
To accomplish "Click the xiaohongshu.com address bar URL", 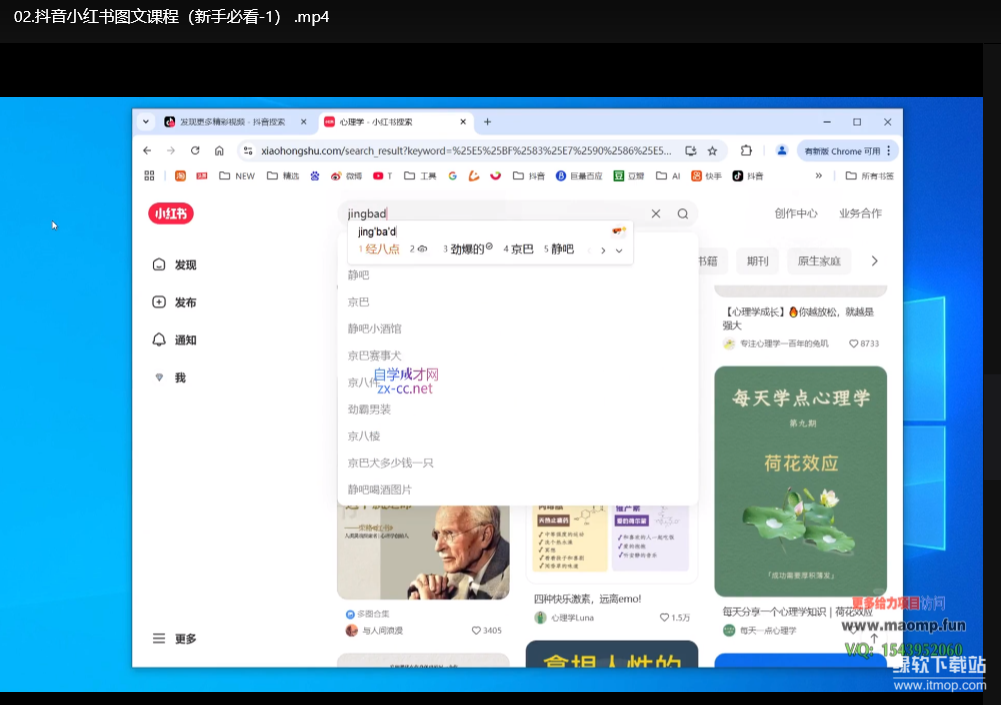I will click(466, 151).
